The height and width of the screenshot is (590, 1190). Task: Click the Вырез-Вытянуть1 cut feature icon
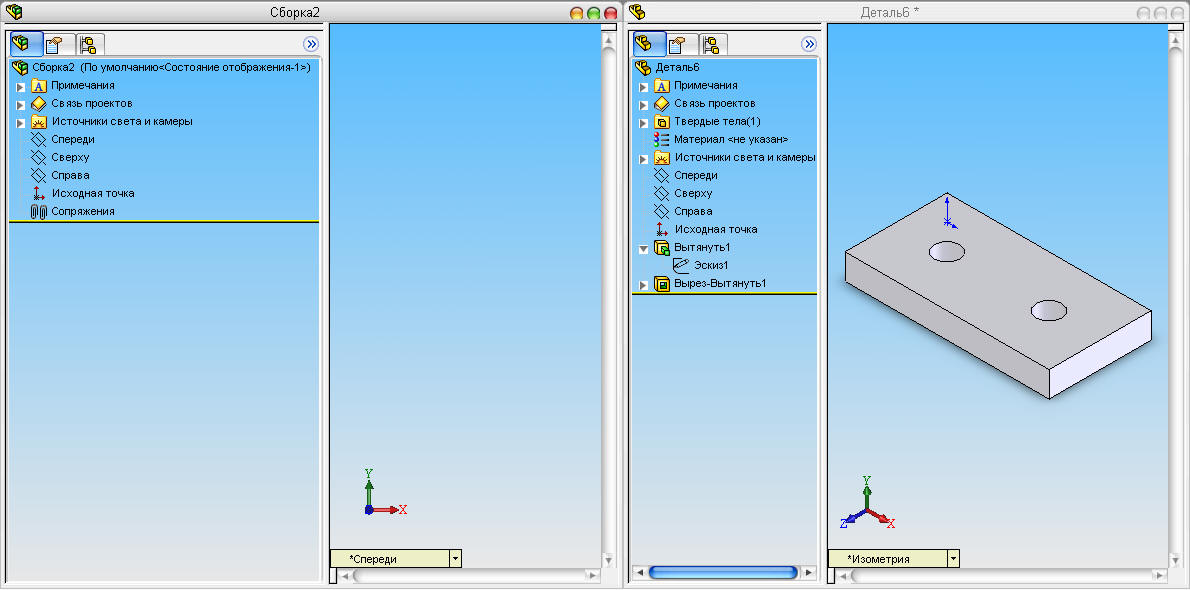point(662,284)
